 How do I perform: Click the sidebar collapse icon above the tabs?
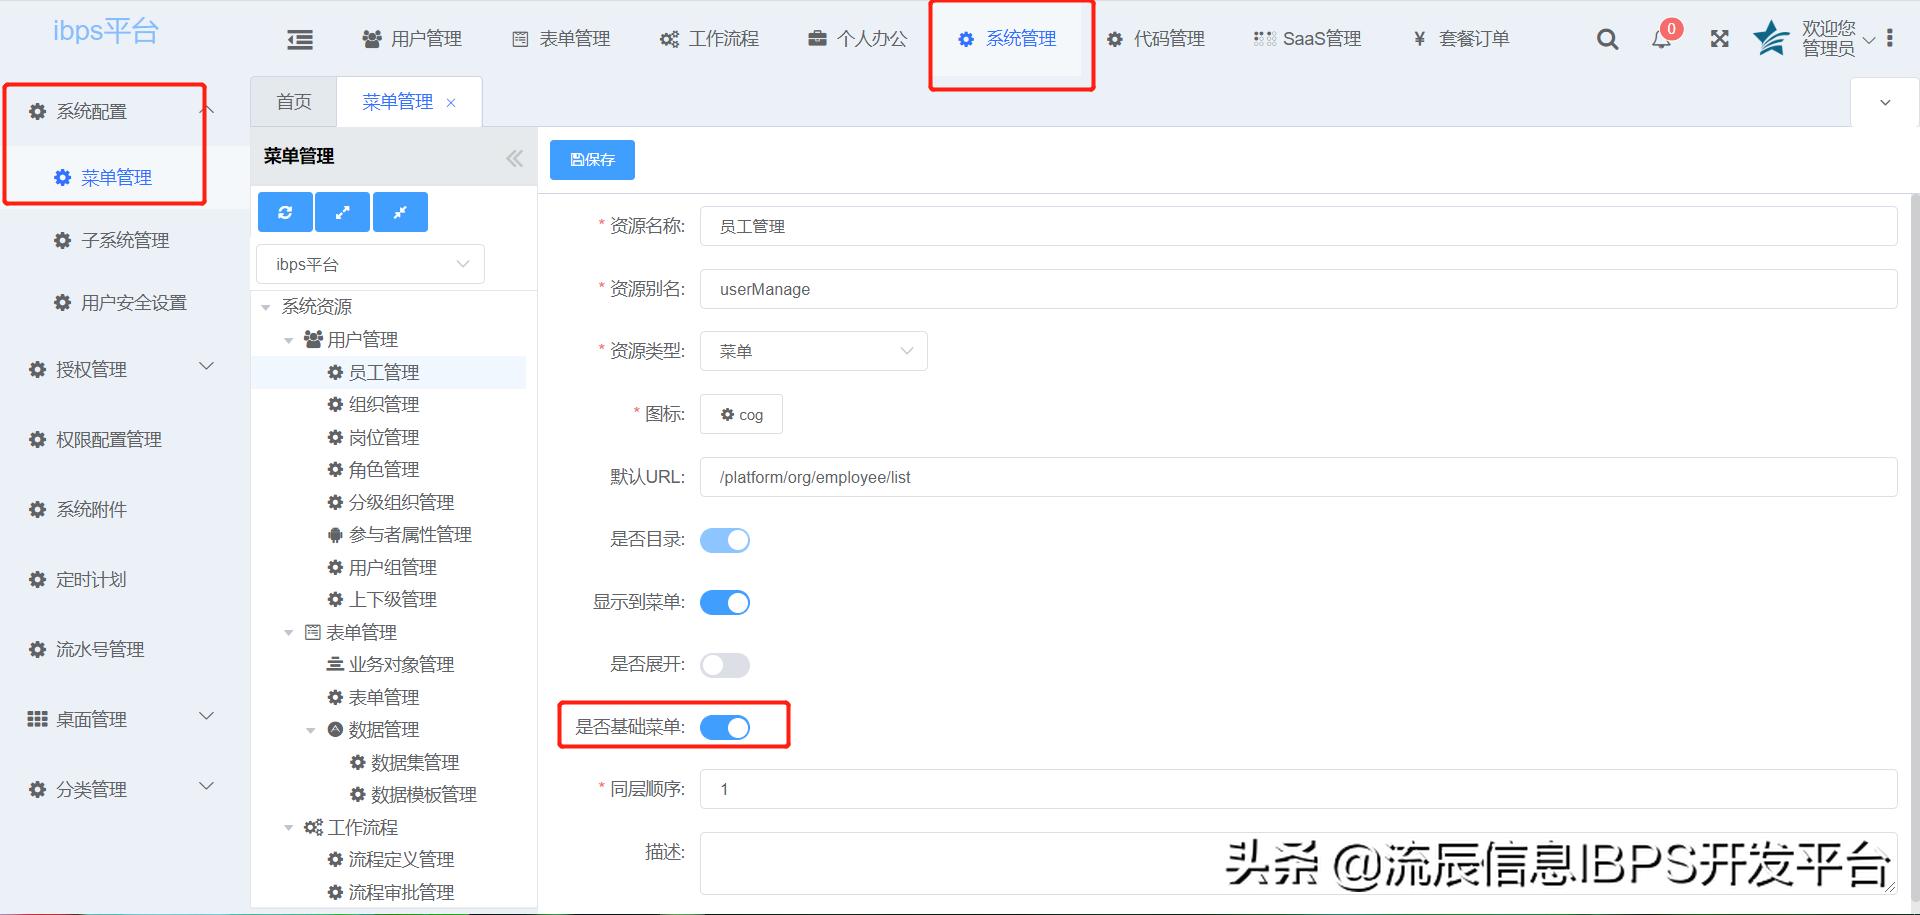click(299, 39)
